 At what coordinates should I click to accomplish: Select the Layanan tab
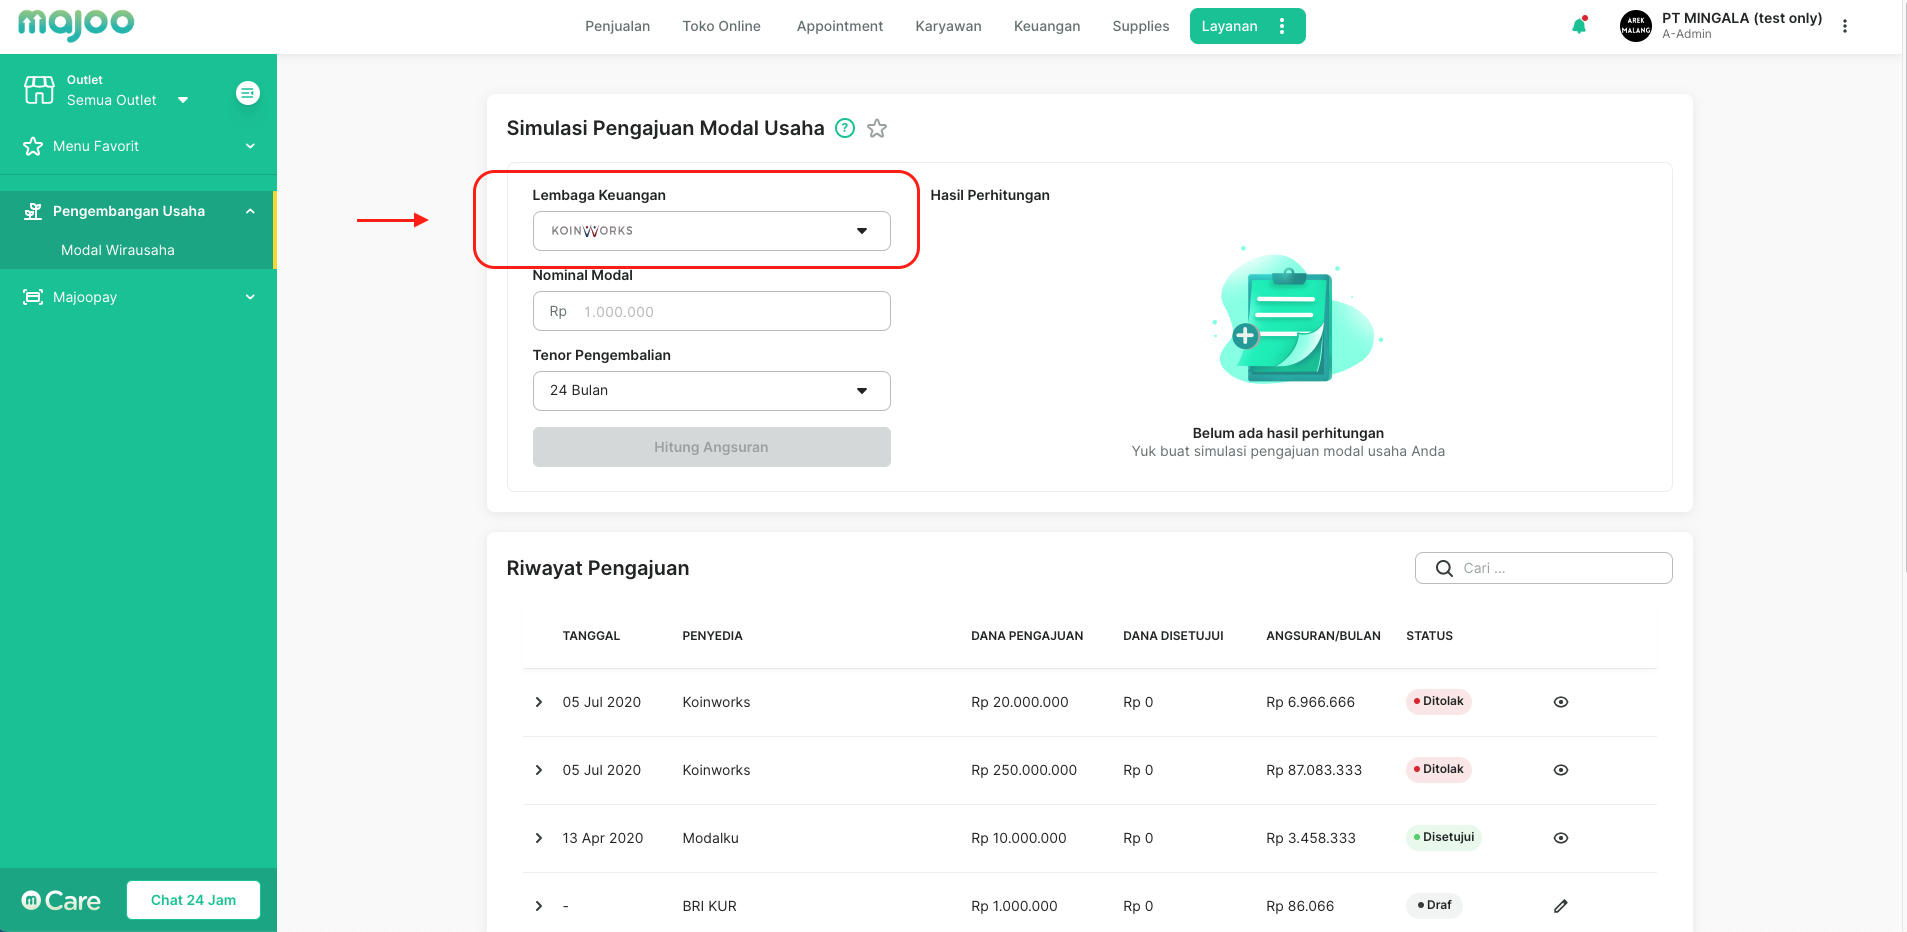point(1229,26)
